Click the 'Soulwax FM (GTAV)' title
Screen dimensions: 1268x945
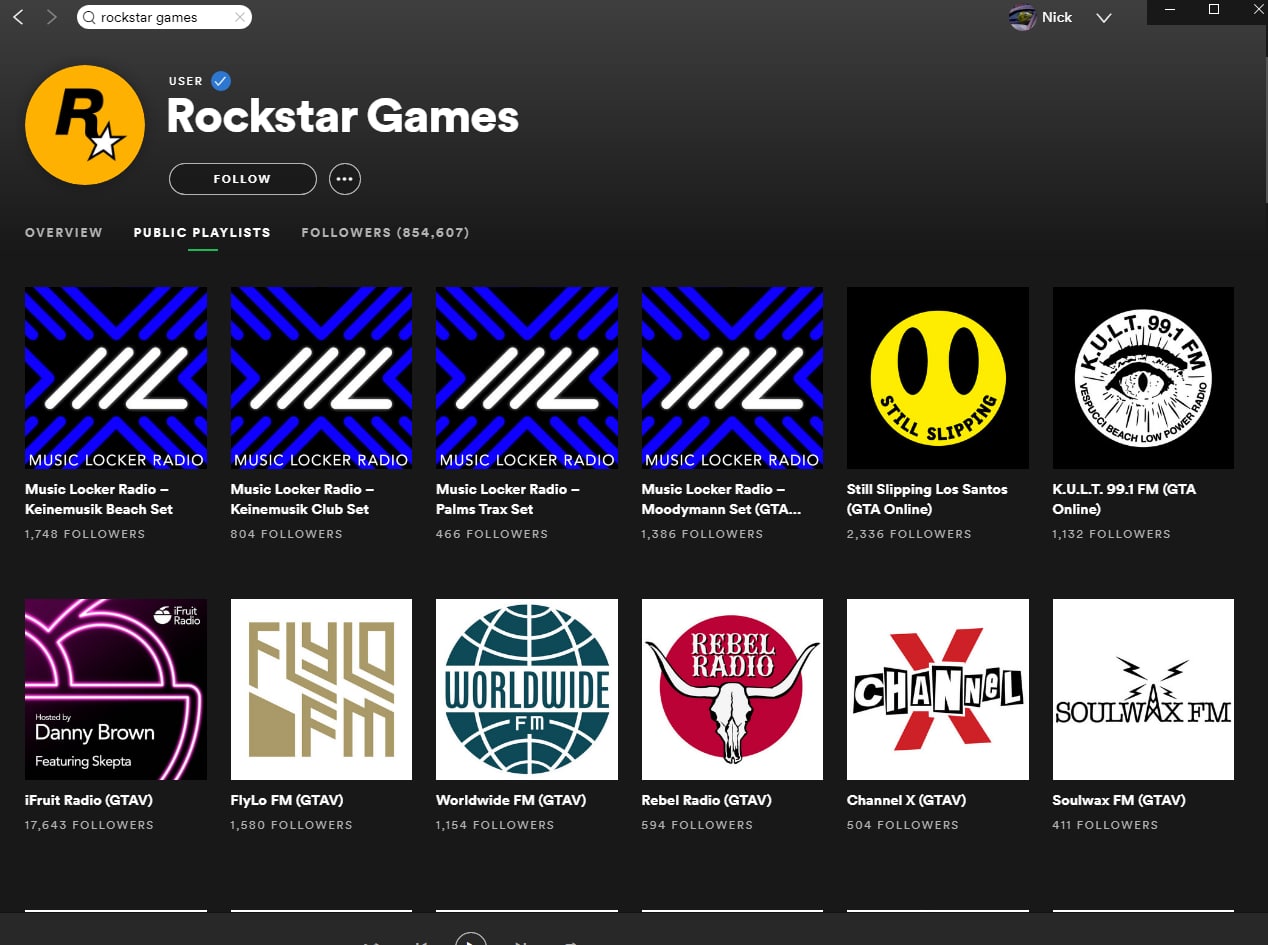pyautogui.click(x=1119, y=800)
